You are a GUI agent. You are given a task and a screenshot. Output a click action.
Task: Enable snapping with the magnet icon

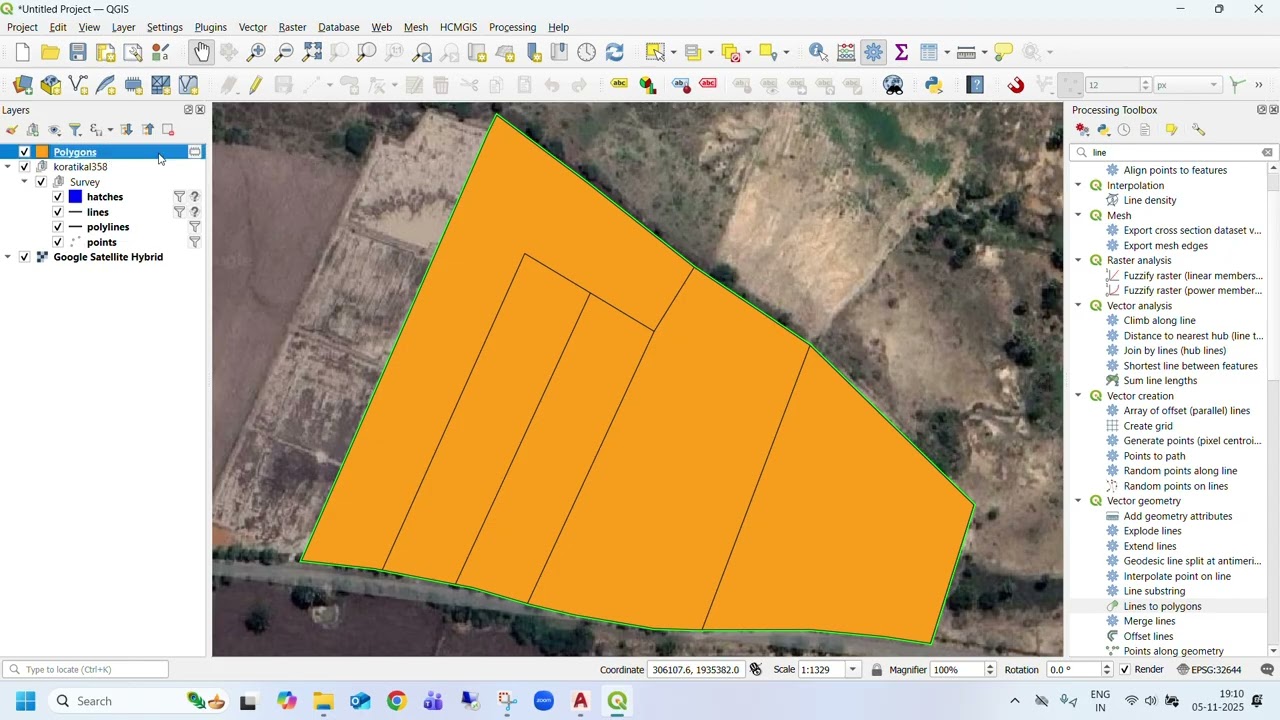click(1016, 85)
